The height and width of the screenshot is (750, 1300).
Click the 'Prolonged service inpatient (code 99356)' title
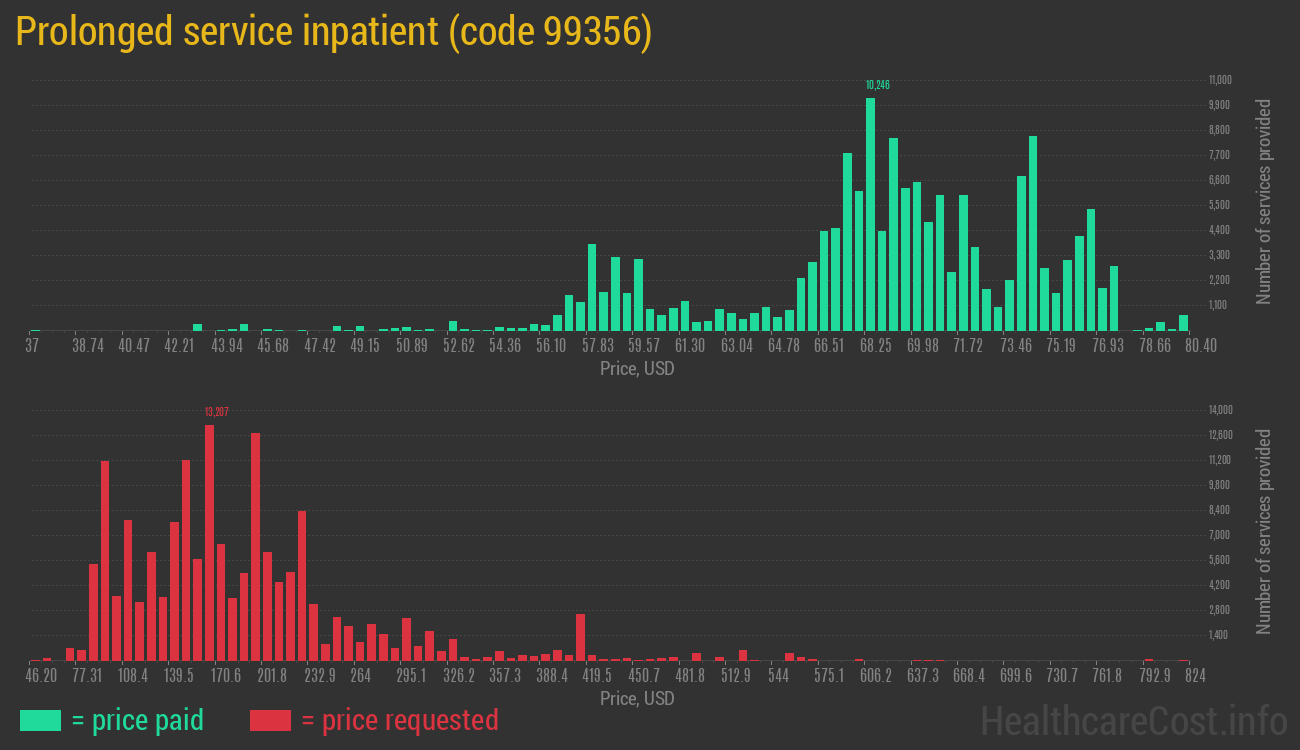(334, 32)
